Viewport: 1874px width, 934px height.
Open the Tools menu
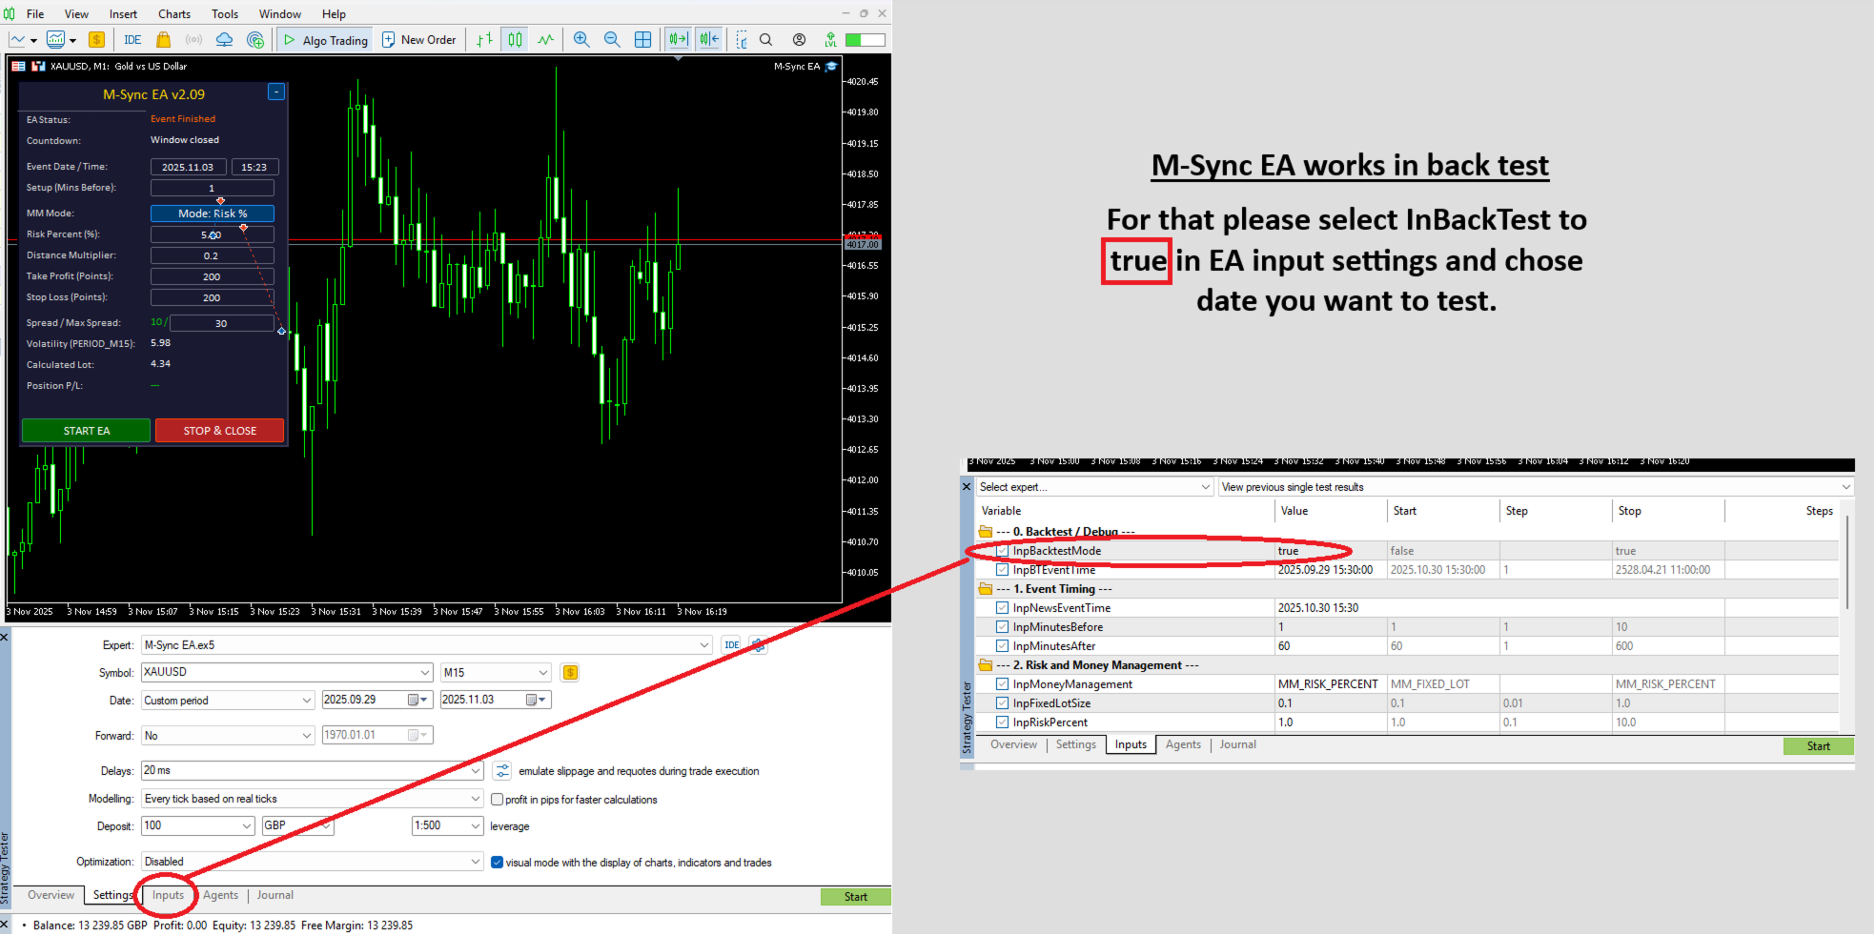click(225, 14)
